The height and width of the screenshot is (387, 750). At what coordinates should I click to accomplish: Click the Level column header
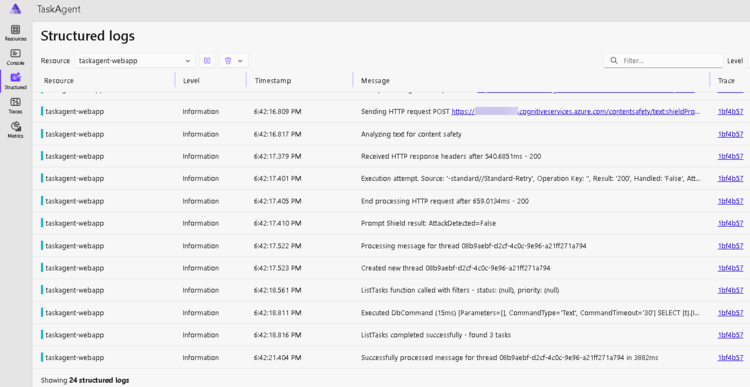[191, 81]
